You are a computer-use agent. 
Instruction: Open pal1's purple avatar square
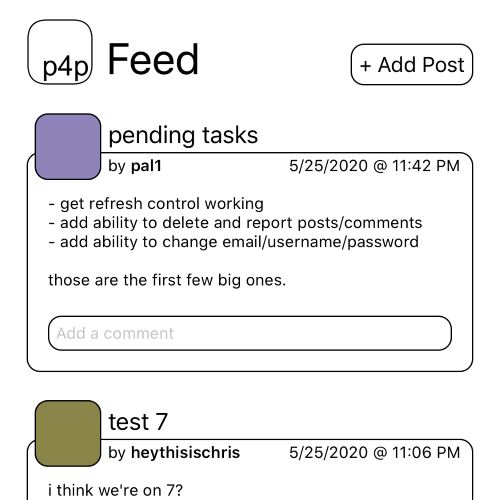(x=68, y=147)
